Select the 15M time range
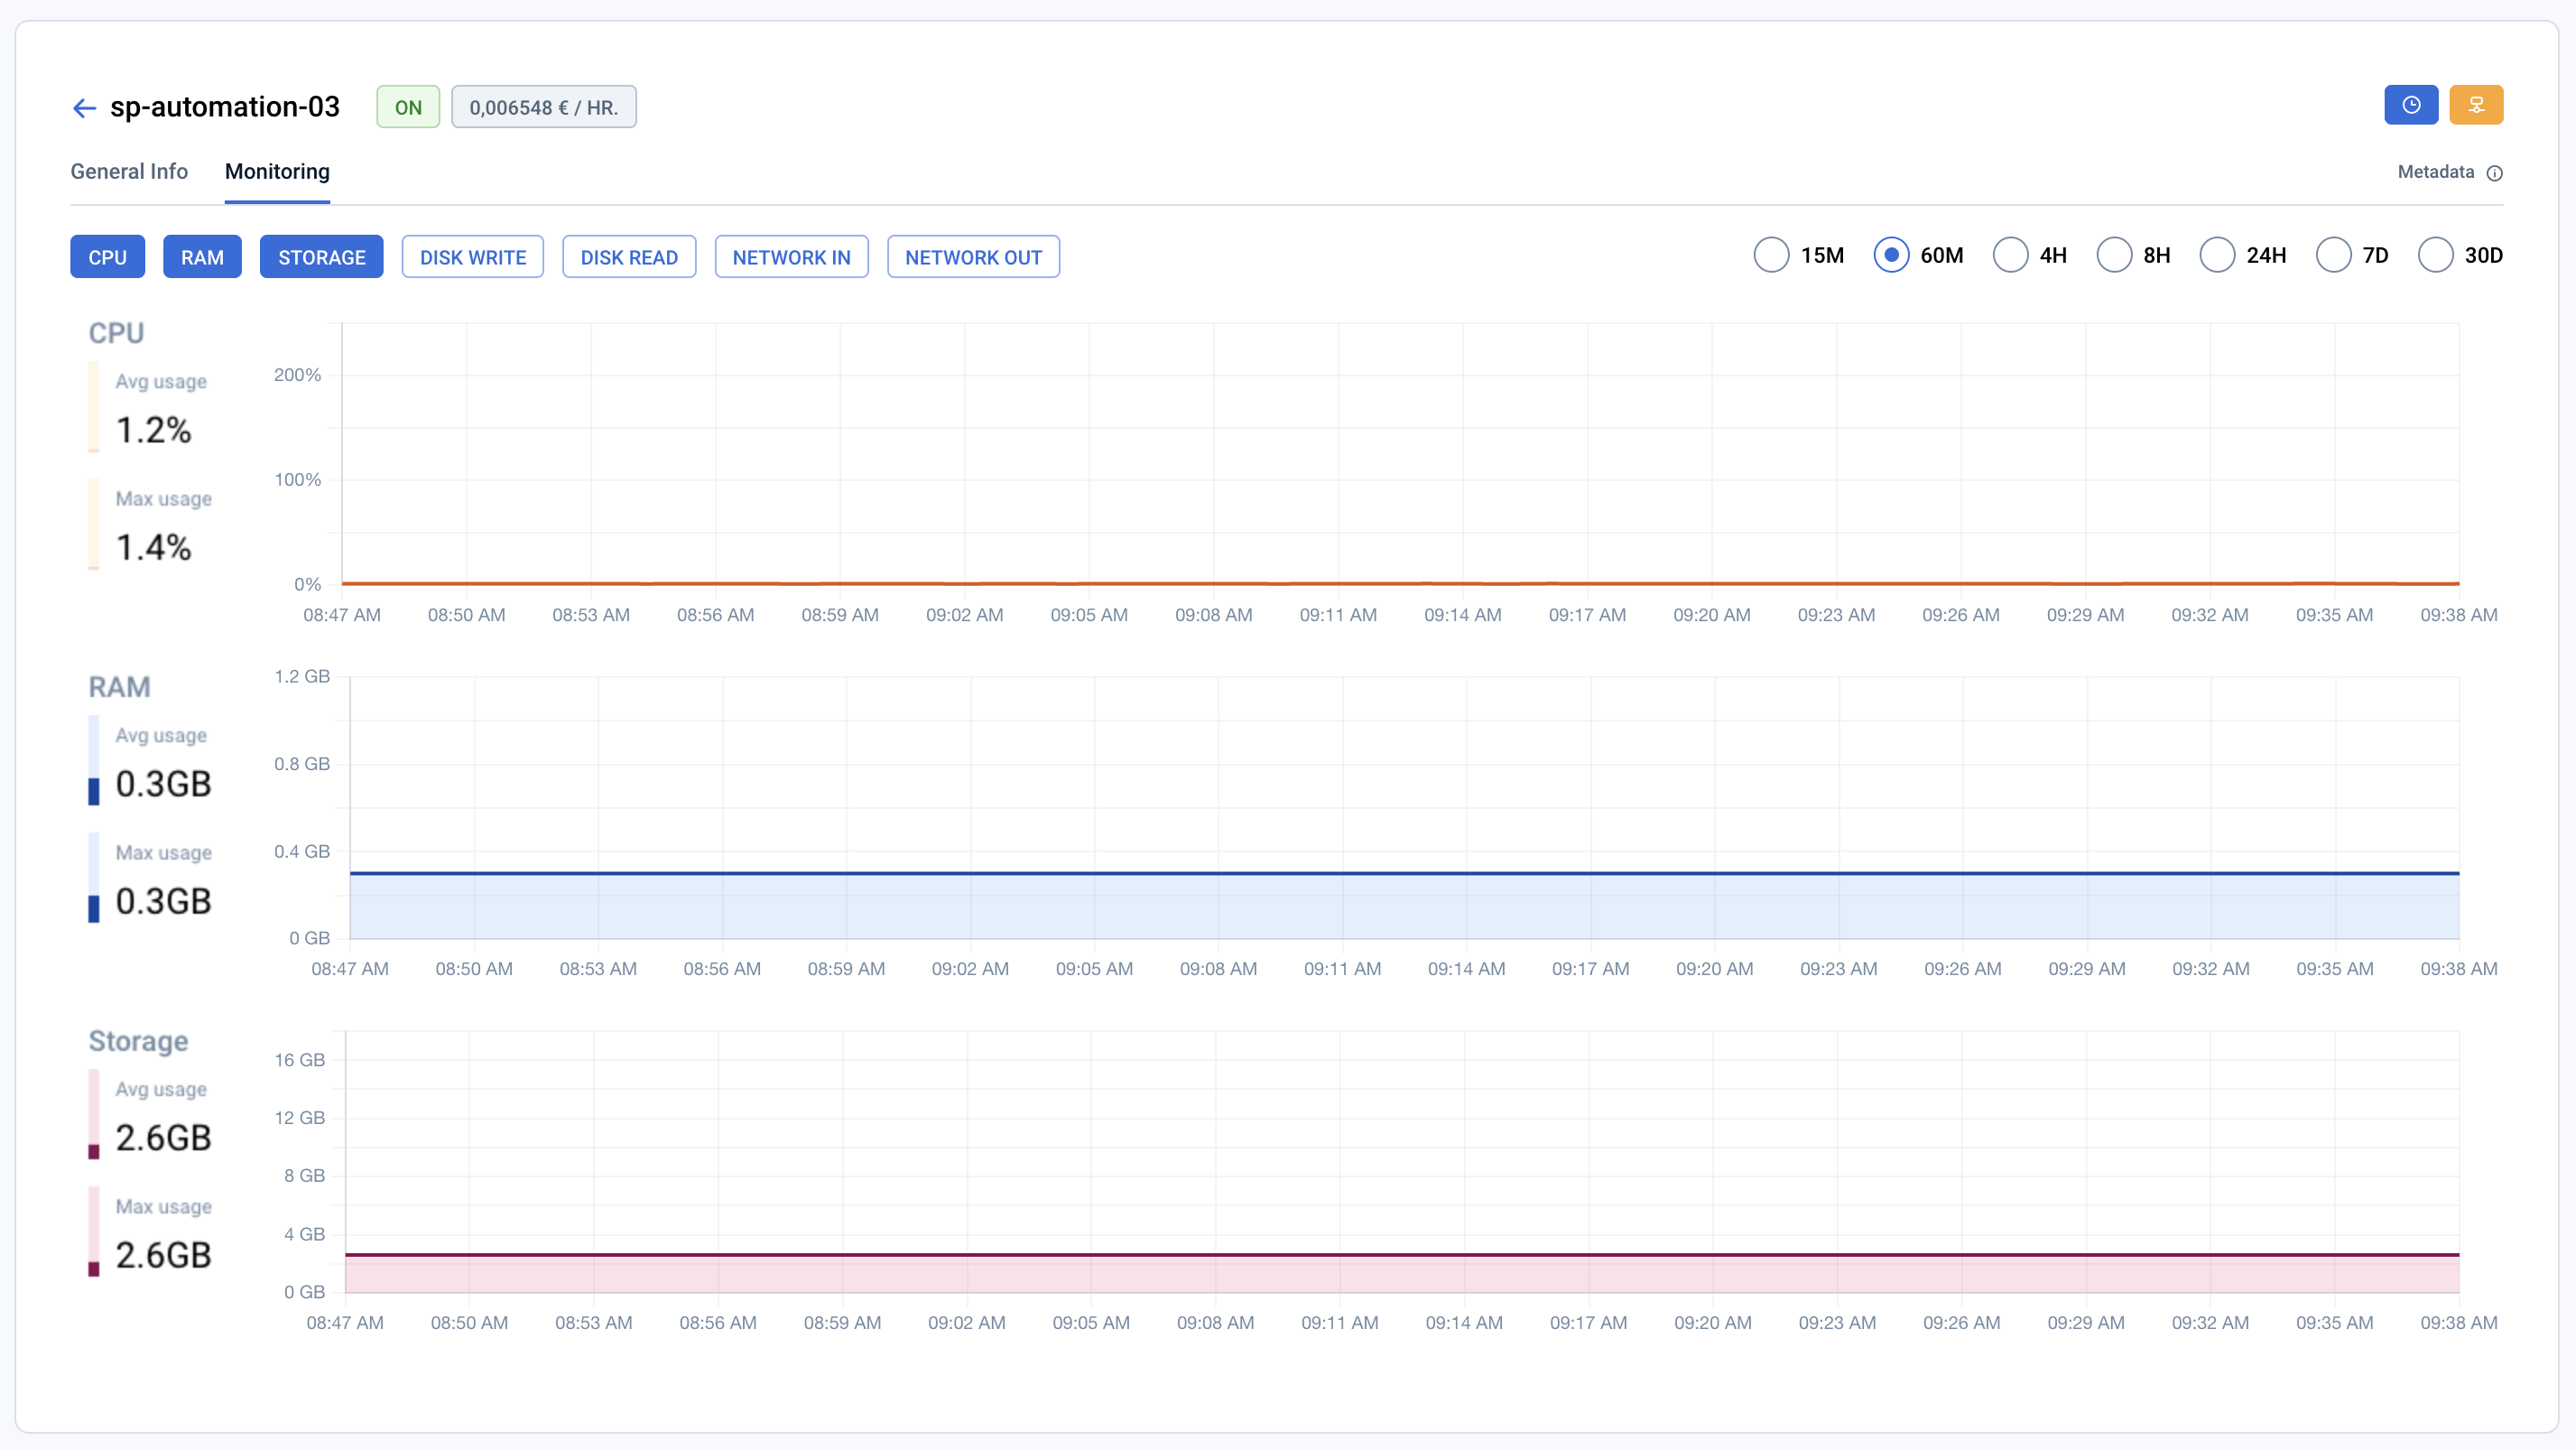 click(1771, 255)
